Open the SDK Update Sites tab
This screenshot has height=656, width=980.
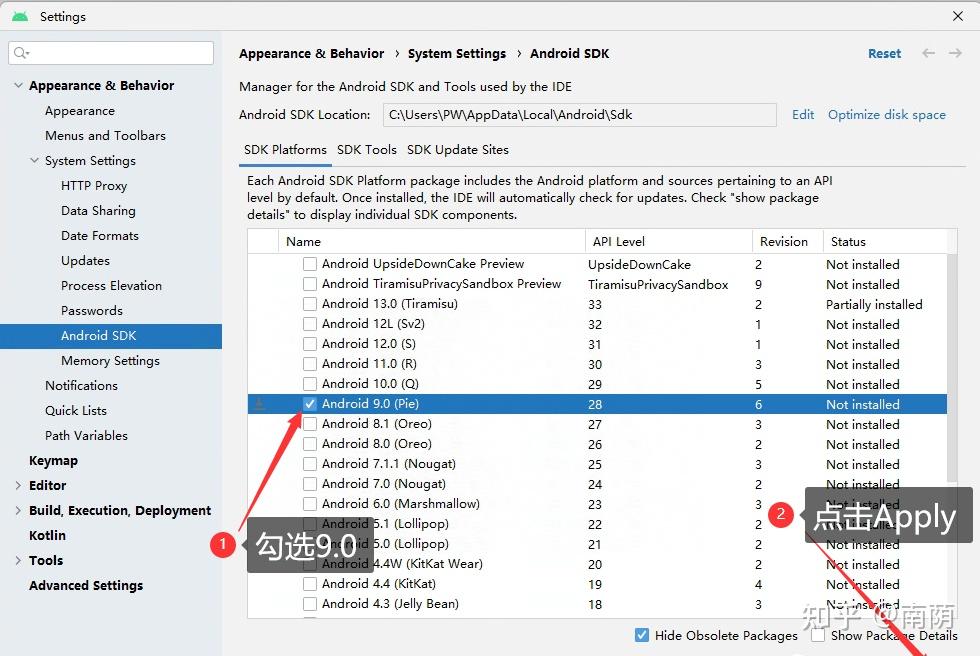457,149
